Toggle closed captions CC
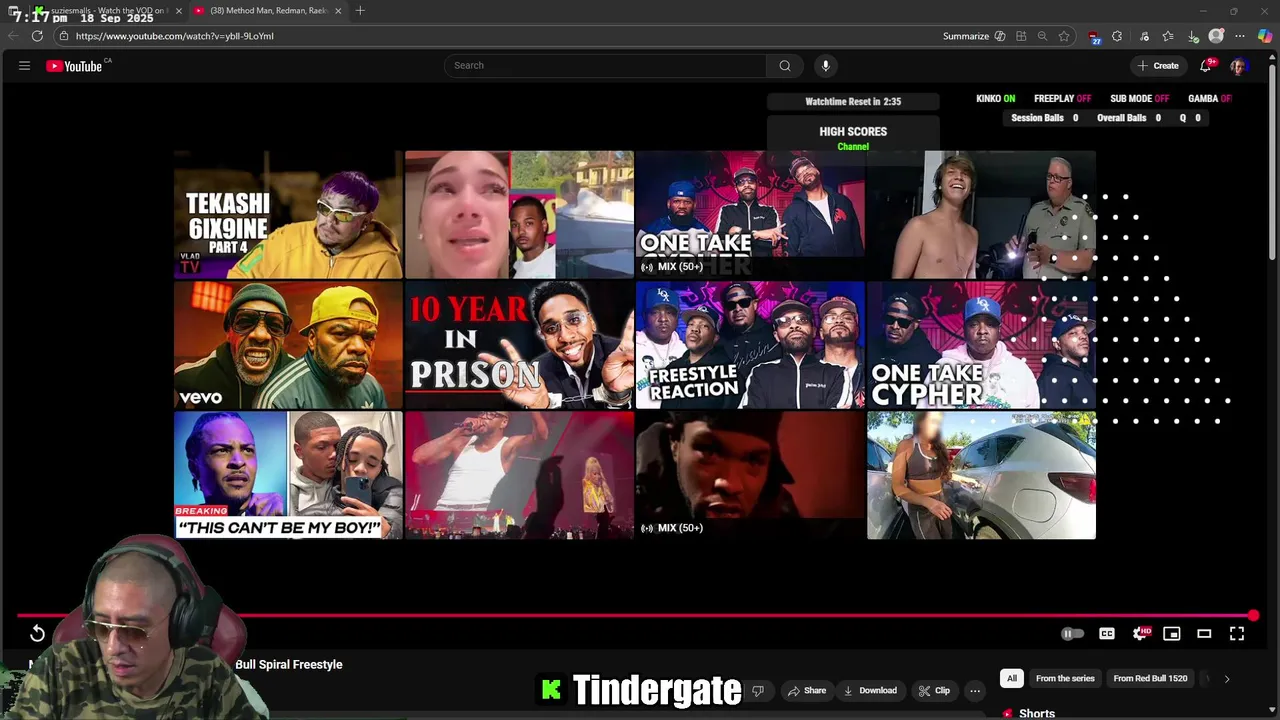 point(1107,633)
